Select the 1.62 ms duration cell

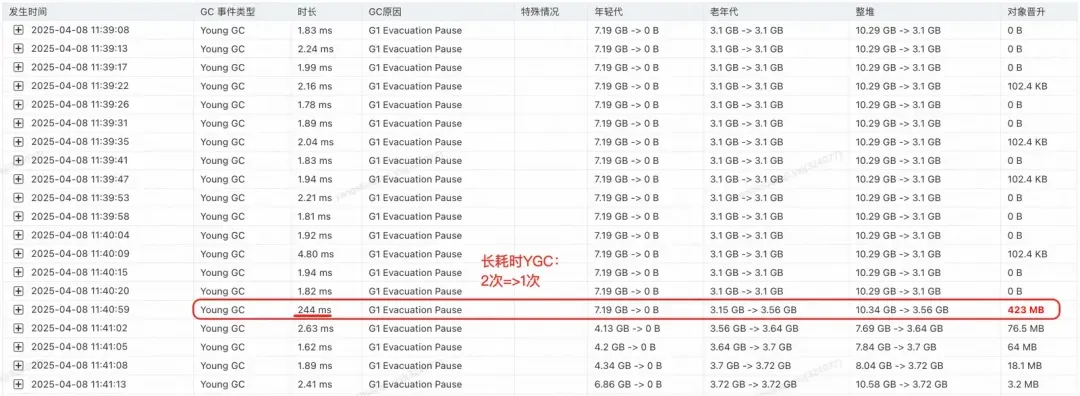click(x=315, y=347)
